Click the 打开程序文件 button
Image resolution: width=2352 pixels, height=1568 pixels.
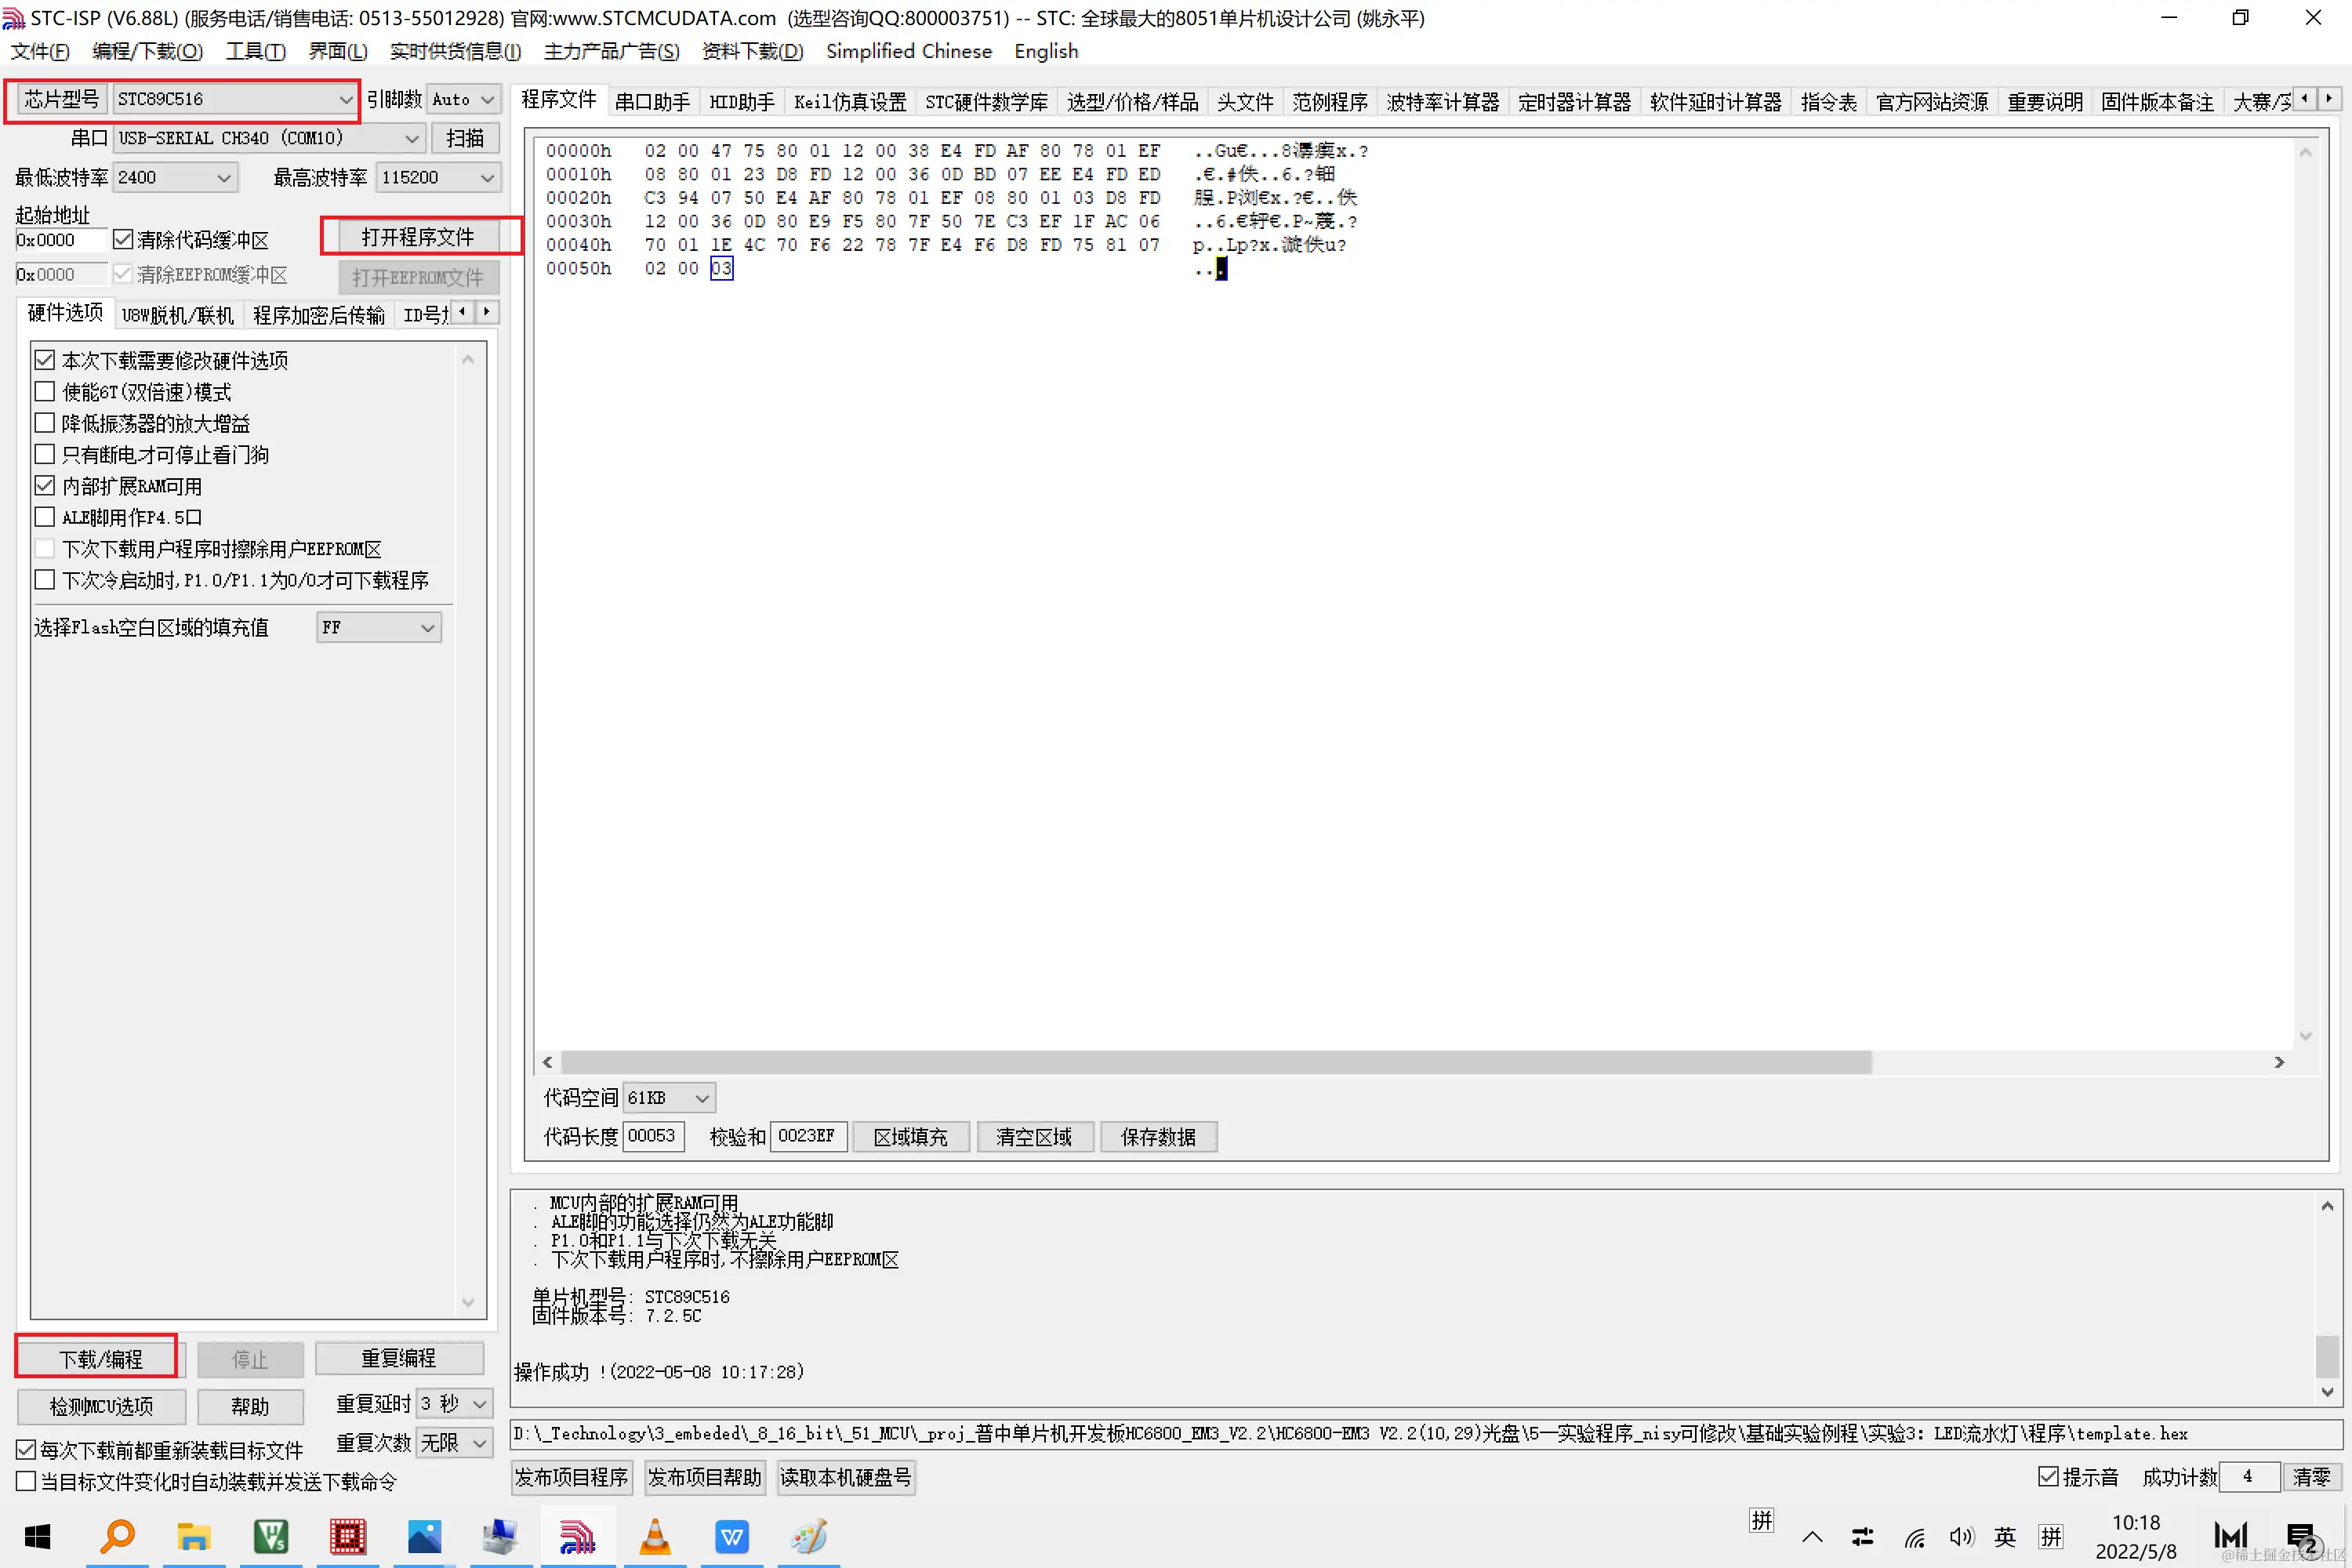[418, 237]
